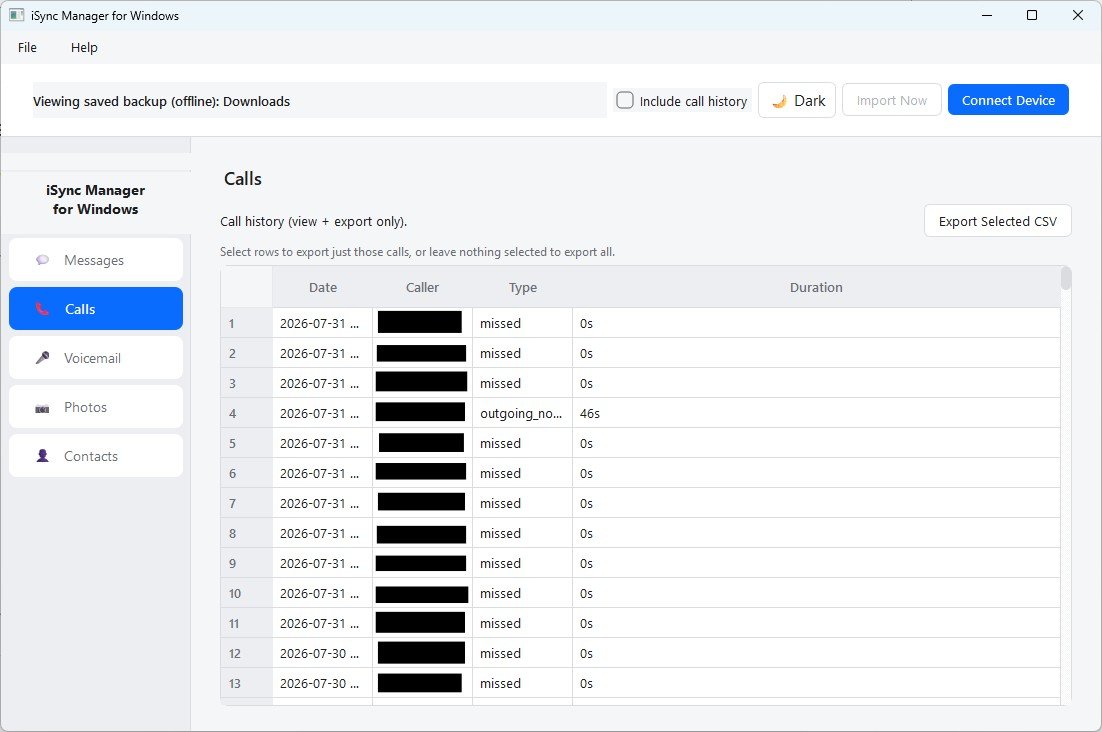Click the date cell in row 1
Screen dimensions: 1102x732
coord(323,323)
